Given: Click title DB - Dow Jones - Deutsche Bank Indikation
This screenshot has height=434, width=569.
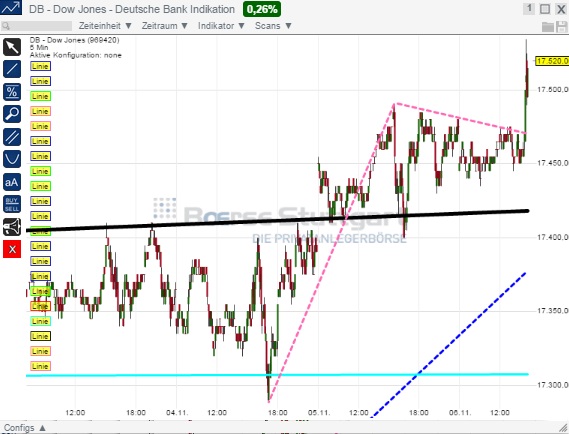Looking at the screenshot, I should (132, 9).
